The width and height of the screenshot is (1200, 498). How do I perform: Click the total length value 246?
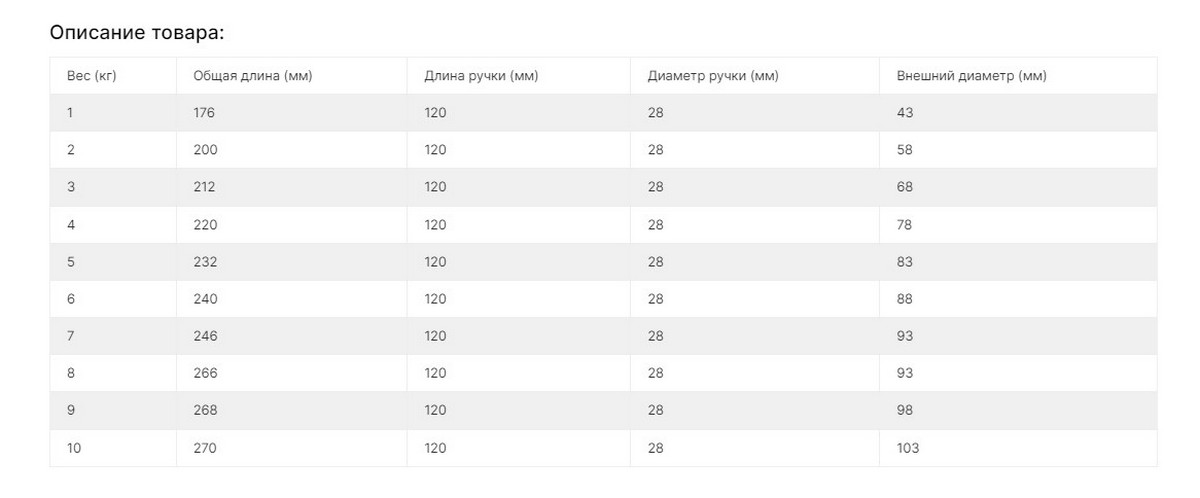pyautogui.click(x=205, y=336)
